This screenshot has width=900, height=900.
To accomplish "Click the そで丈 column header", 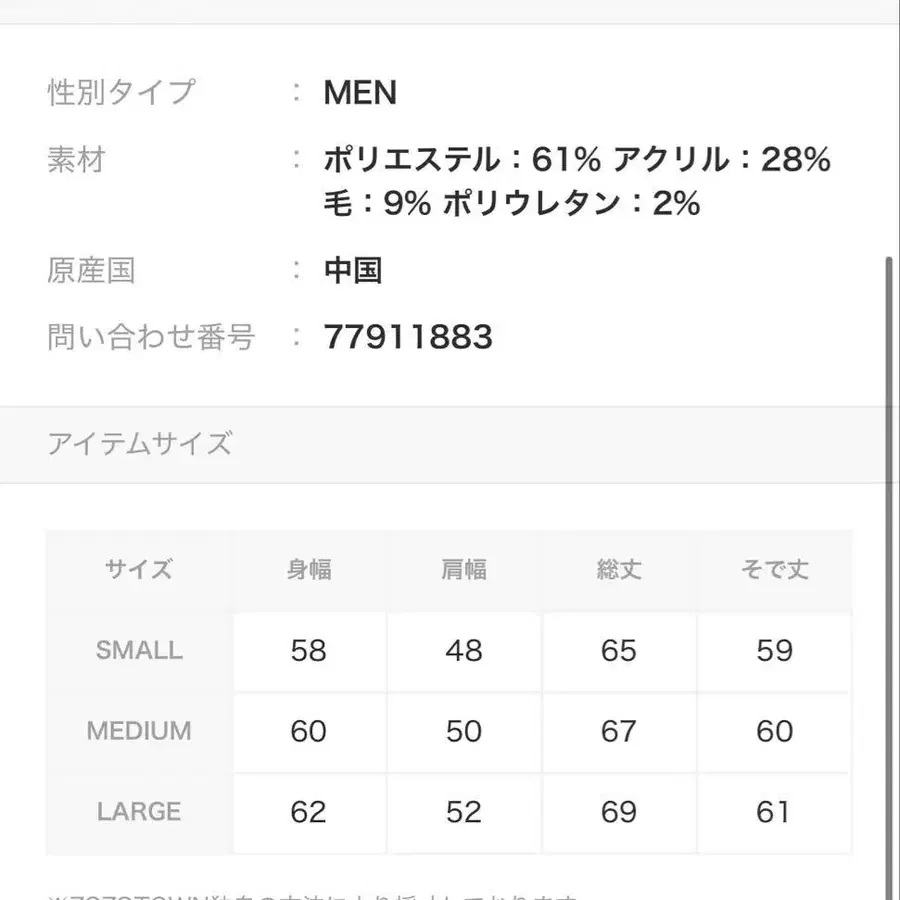I will pyautogui.click(x=774, y=570).
